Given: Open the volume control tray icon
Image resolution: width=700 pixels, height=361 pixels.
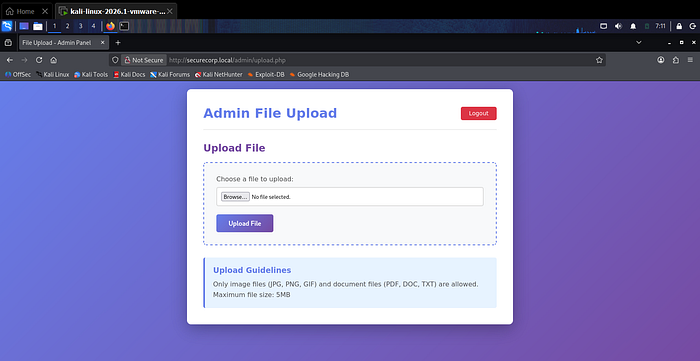Looking at the screenshot, I should tap(618, 26).
